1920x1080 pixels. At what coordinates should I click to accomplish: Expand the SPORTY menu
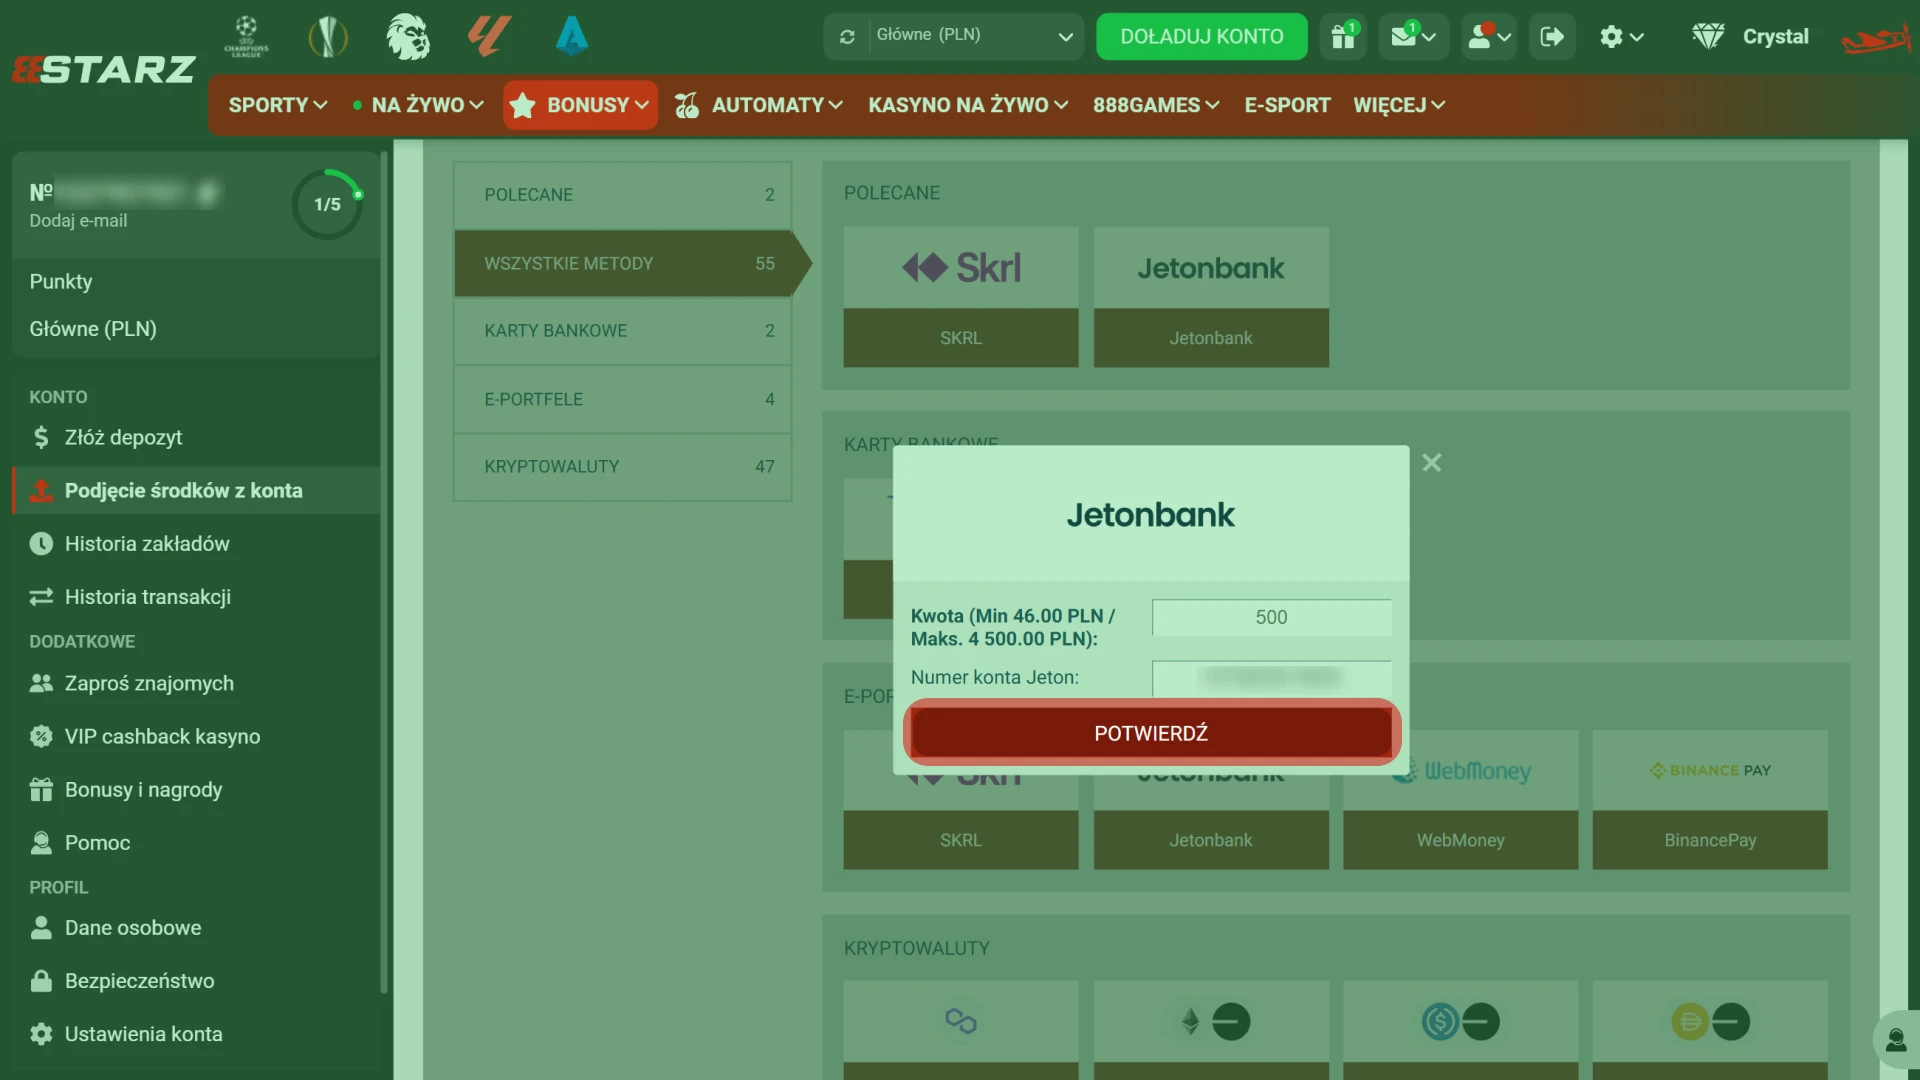[277, 105]
